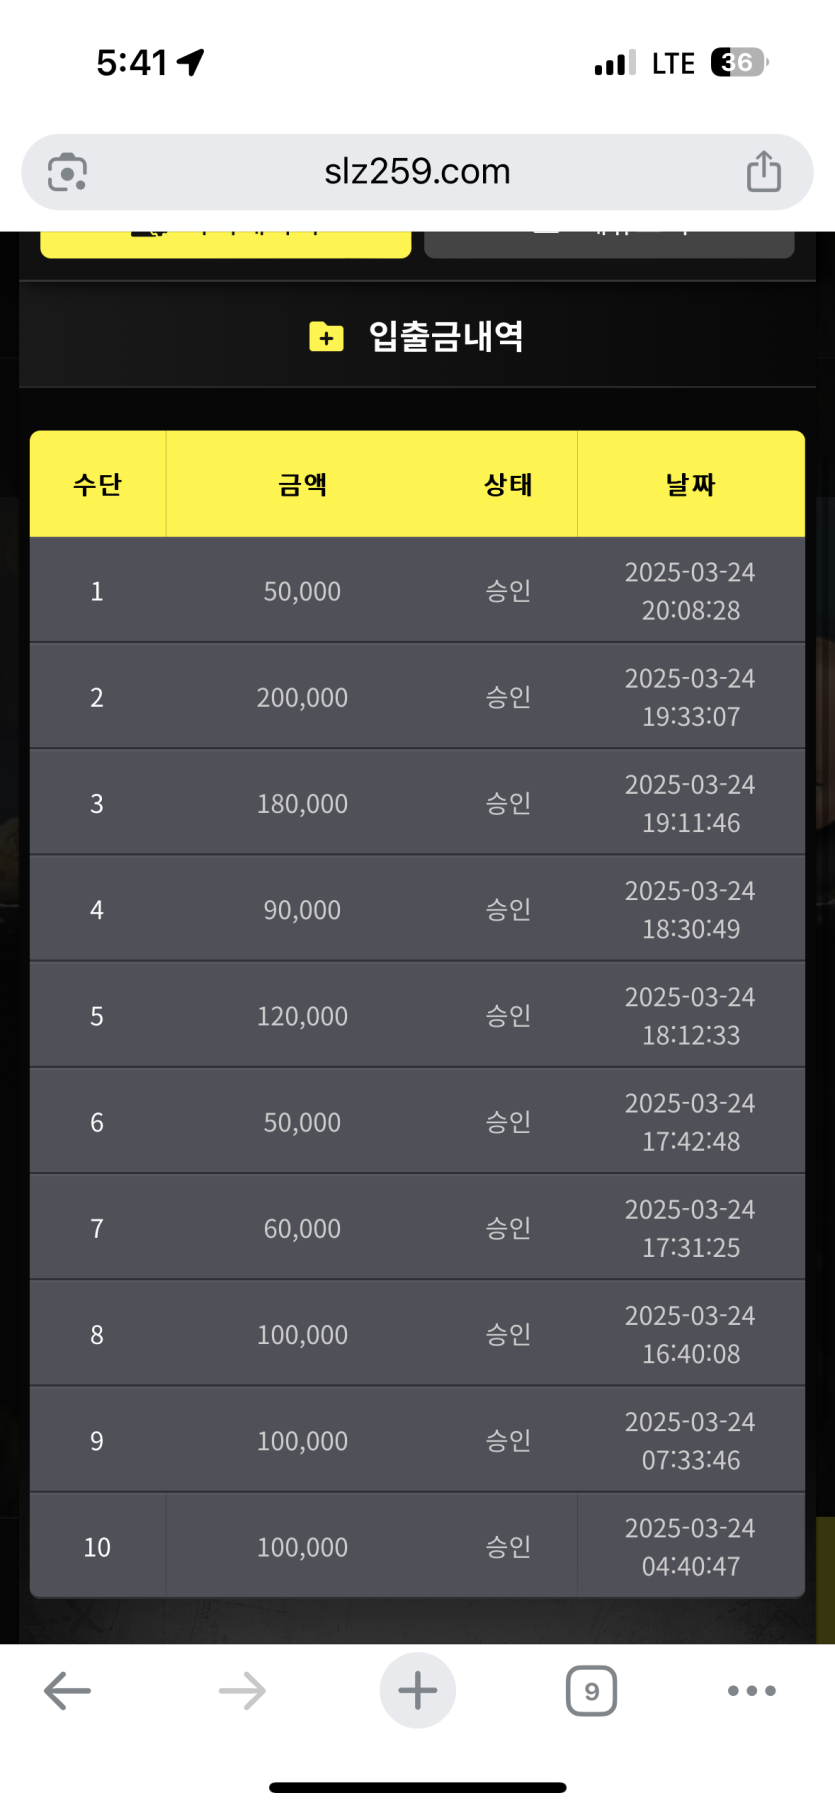Tap the 200,000 amount entry
The width and height of the screenshot is (835, 1810).
[x=302, y=697]
